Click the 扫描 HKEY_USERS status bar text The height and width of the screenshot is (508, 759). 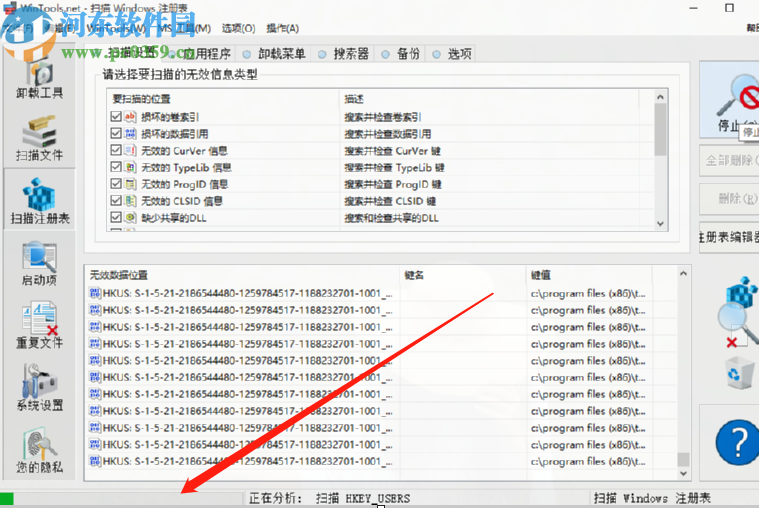363,498
